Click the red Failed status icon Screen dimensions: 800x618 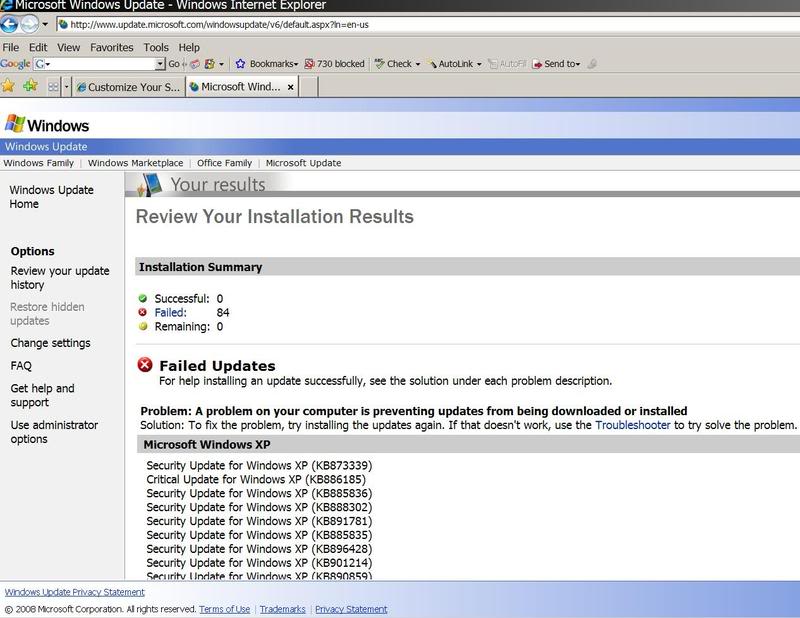pyautogui.click(x=143, y=312)
